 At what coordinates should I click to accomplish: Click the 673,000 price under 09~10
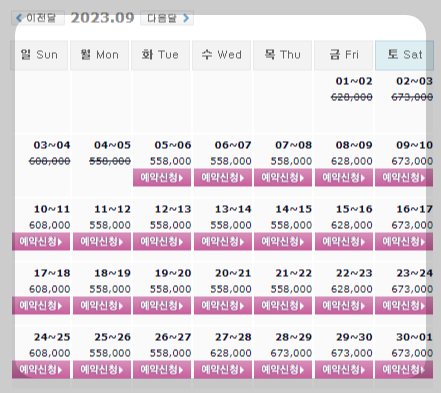coord(412,161)
